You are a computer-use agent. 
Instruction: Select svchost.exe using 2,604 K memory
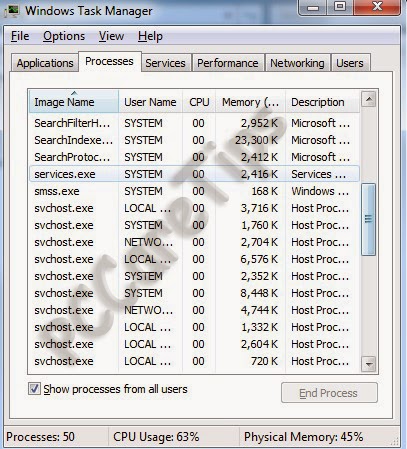(194, 344)
